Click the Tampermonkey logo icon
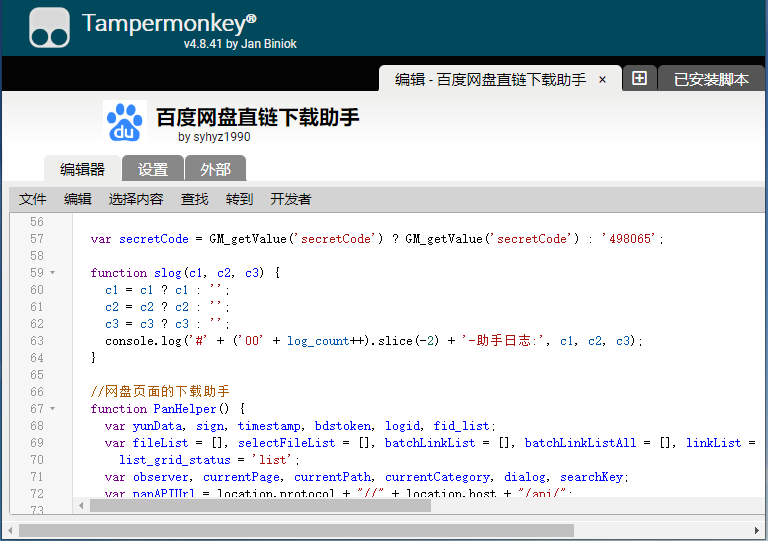The width and height of the screenshot is (768, 541). (x=49, y=27)
